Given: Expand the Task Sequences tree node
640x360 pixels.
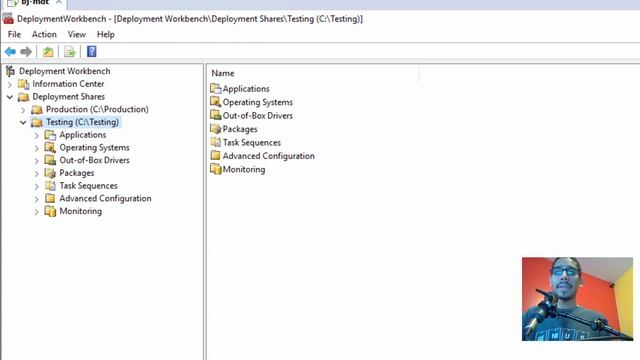Looking at the screenshot, I should pos(37,186).
